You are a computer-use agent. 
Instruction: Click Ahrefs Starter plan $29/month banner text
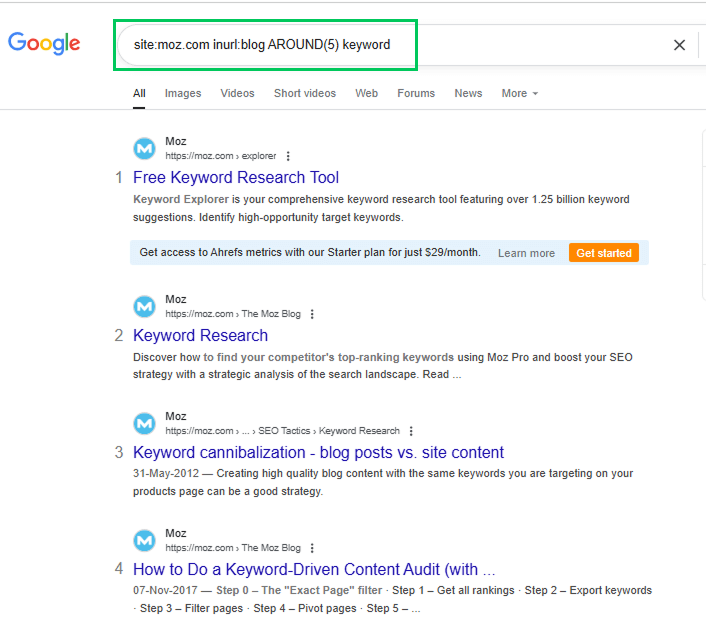310,253
